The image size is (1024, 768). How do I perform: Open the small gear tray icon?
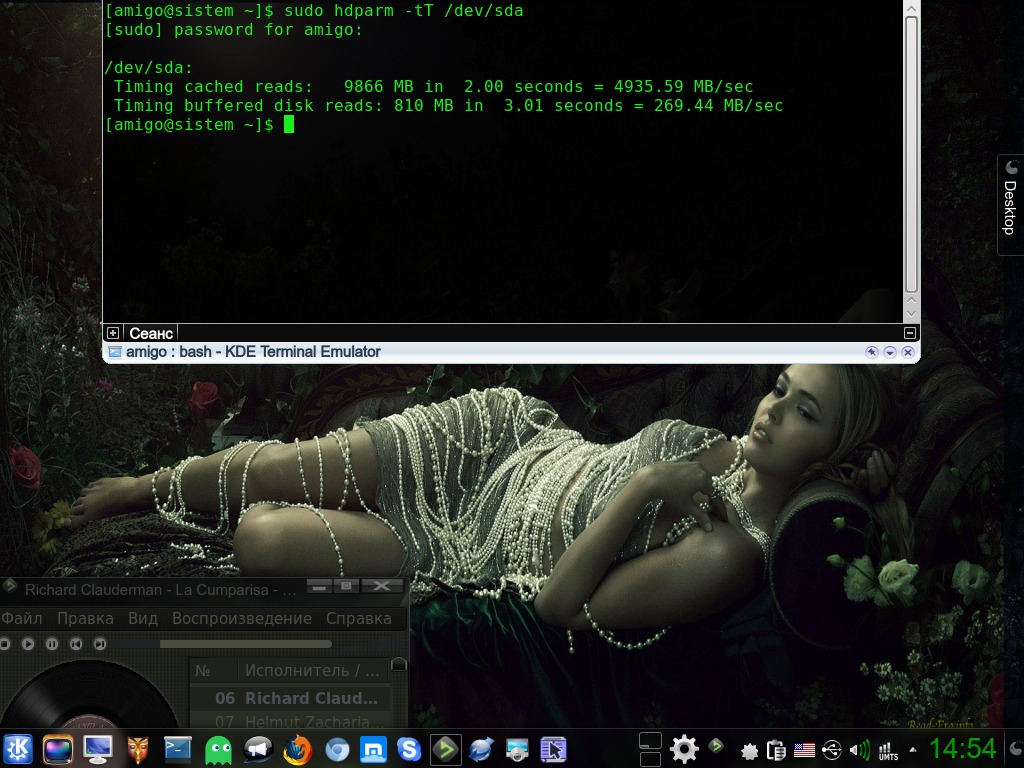(750, 751)
